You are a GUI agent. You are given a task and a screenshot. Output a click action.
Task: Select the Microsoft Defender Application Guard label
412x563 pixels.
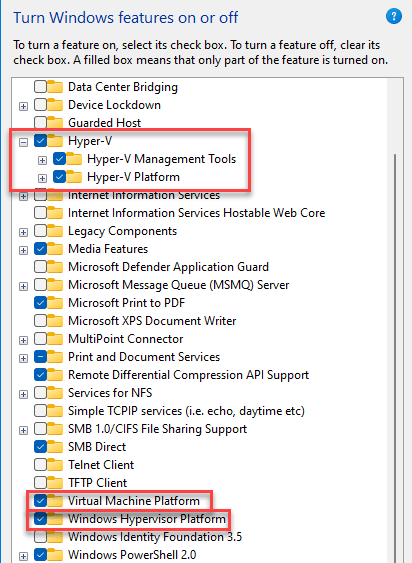click(x=168, y=267)
